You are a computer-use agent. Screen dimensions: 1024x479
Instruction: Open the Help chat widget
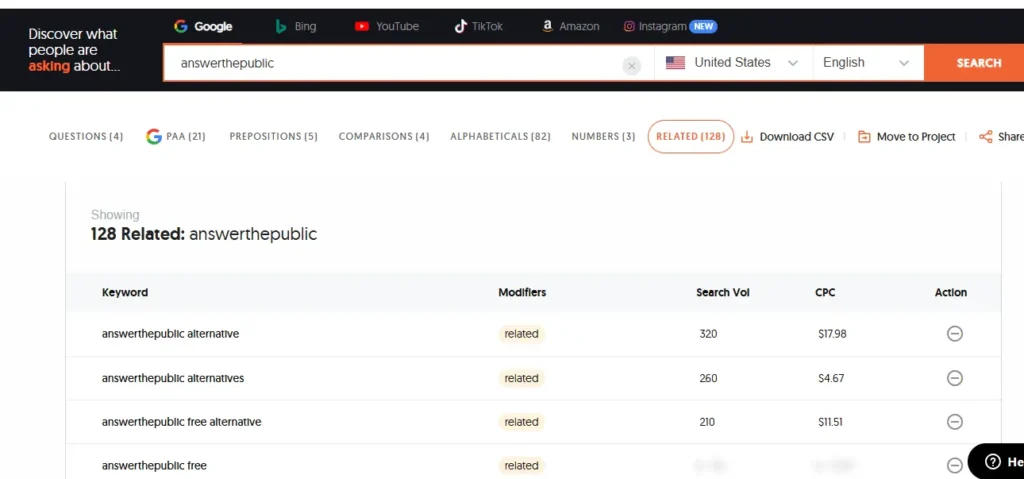[997, 461]
